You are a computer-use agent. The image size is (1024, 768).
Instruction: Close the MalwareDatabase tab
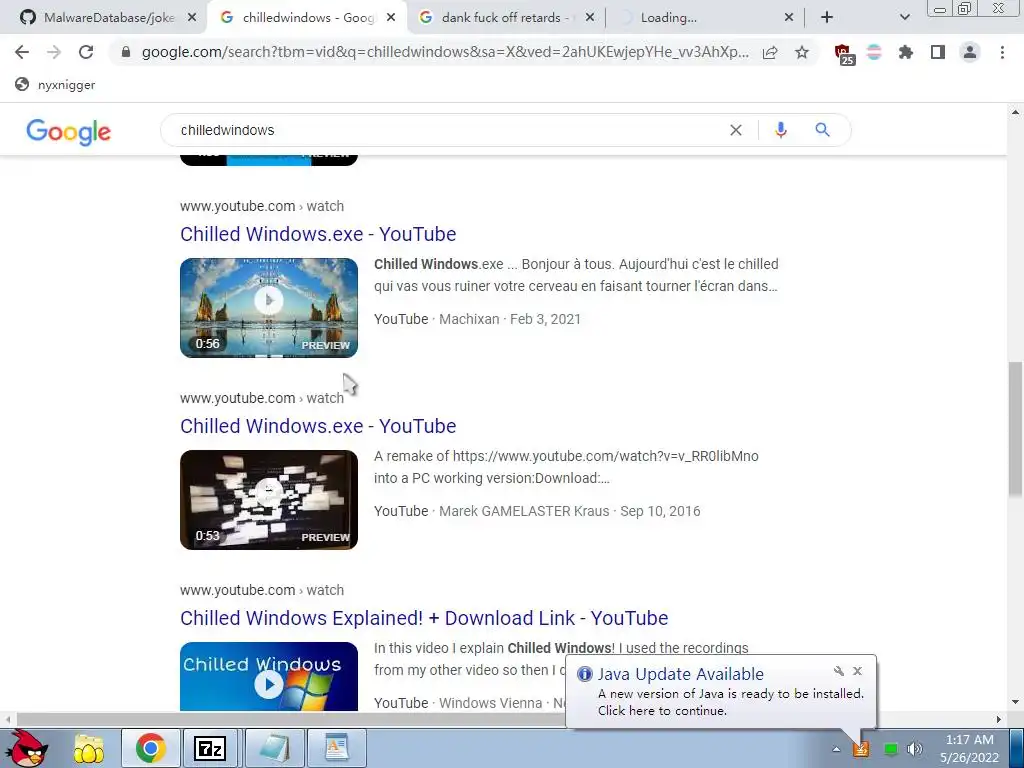tap(191, 18)
